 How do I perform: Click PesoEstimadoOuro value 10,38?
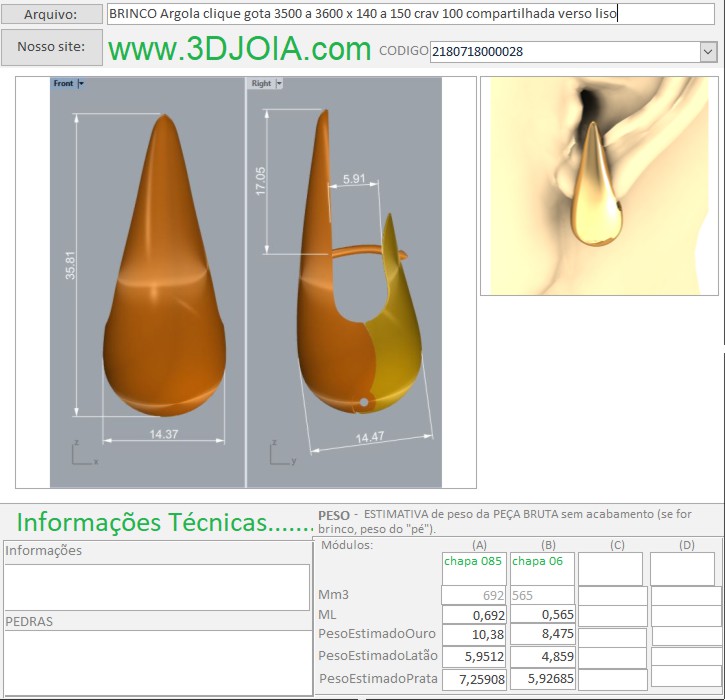[474, 635]
